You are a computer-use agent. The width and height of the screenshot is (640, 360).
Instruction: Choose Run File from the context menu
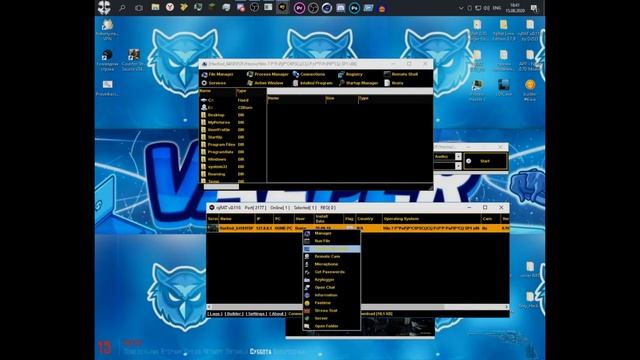tap(331, 241)
